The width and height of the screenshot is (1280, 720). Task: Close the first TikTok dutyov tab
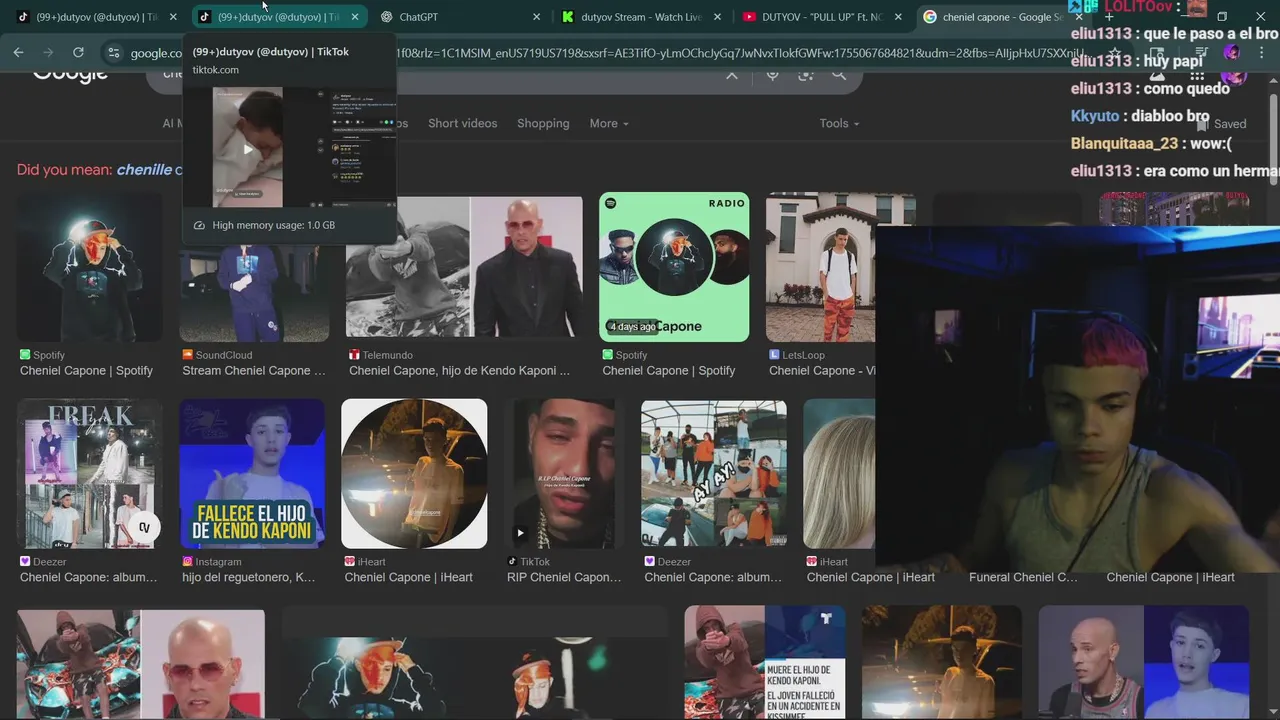click(x=173, y=17)
